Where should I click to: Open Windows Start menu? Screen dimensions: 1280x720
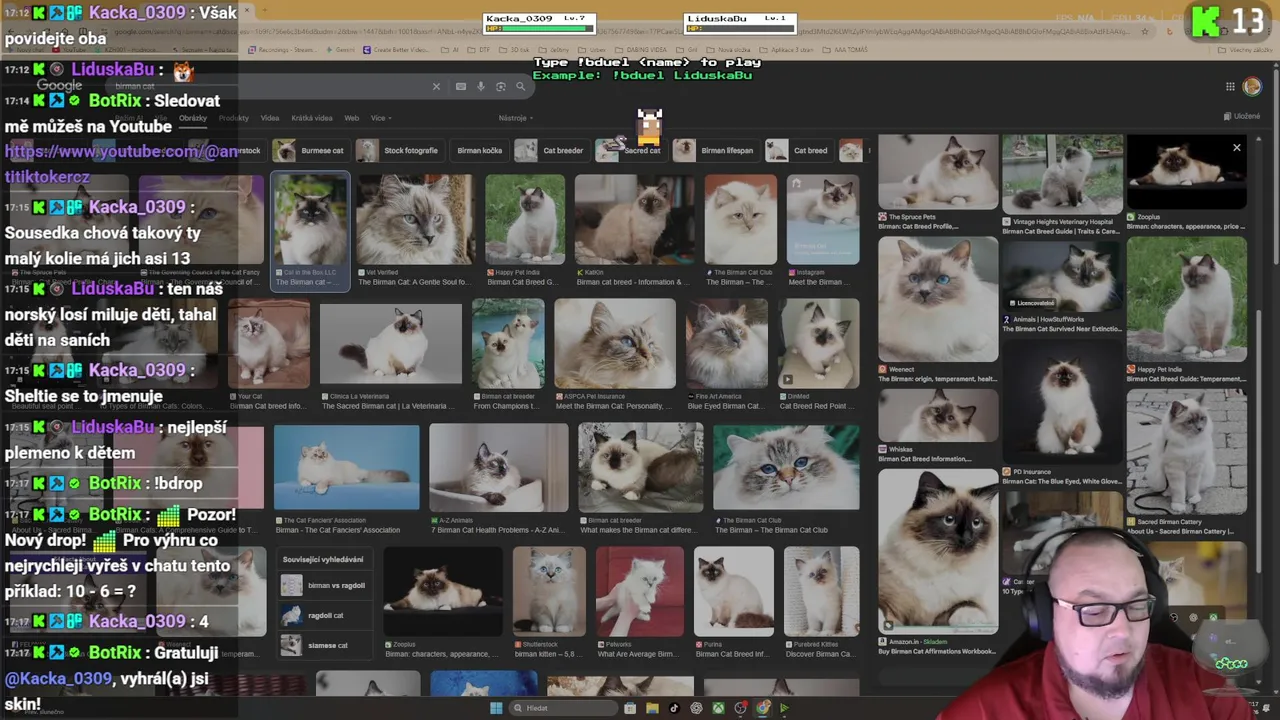point(495,708)
